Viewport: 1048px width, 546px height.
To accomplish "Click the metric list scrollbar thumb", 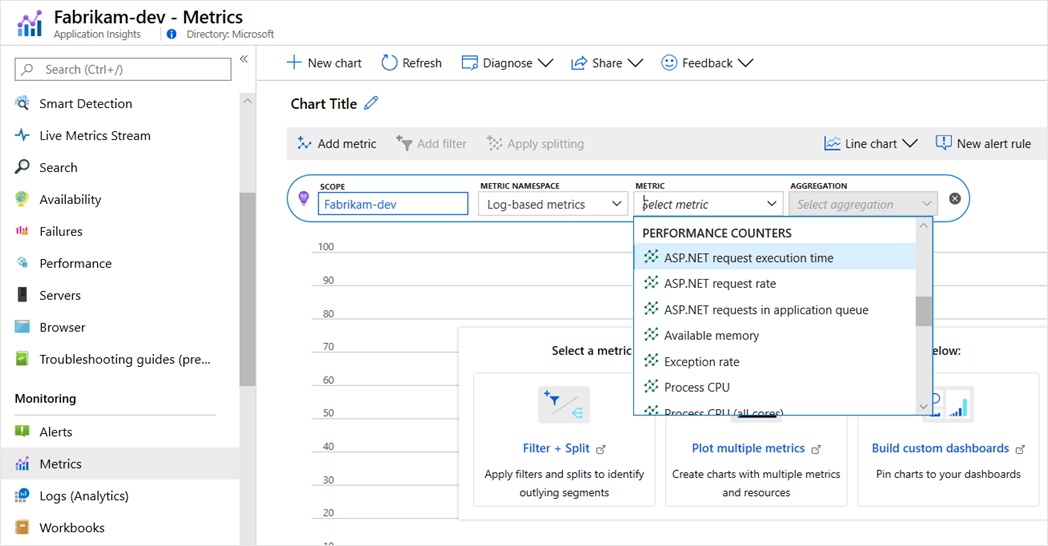I will click(923, 311).
